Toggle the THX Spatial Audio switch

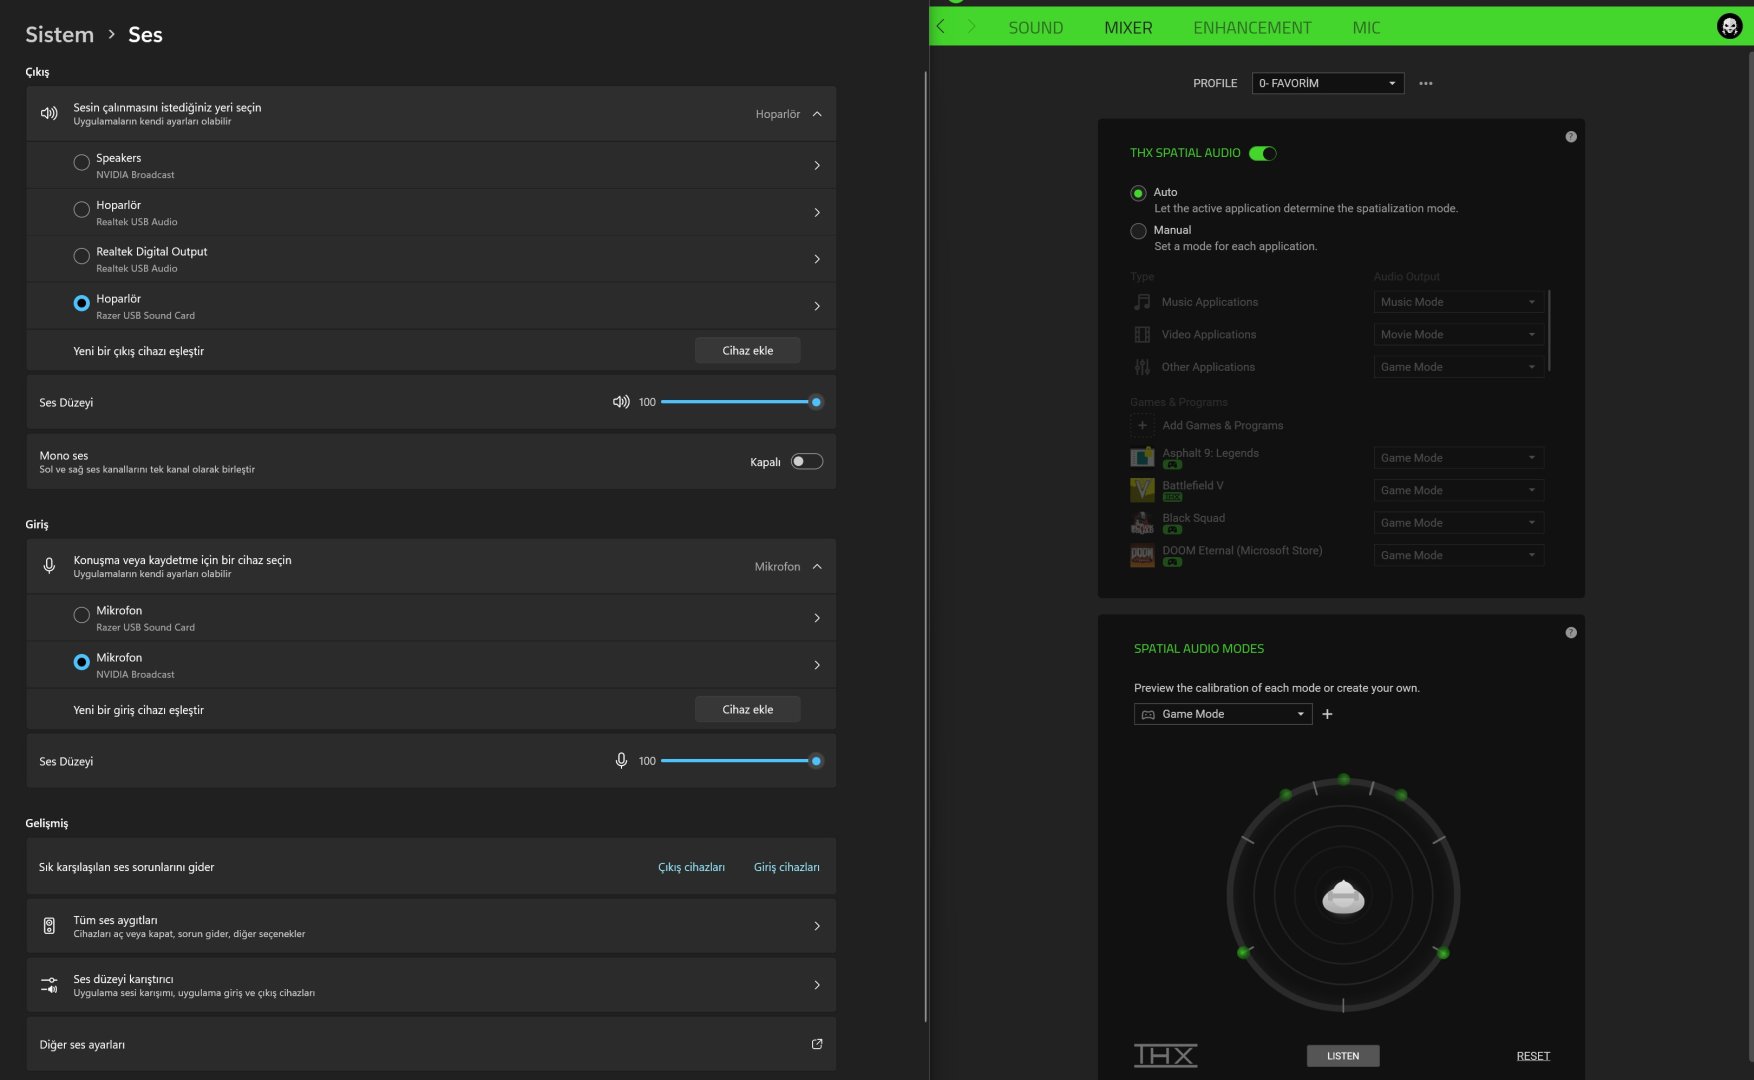point(1263,153)
